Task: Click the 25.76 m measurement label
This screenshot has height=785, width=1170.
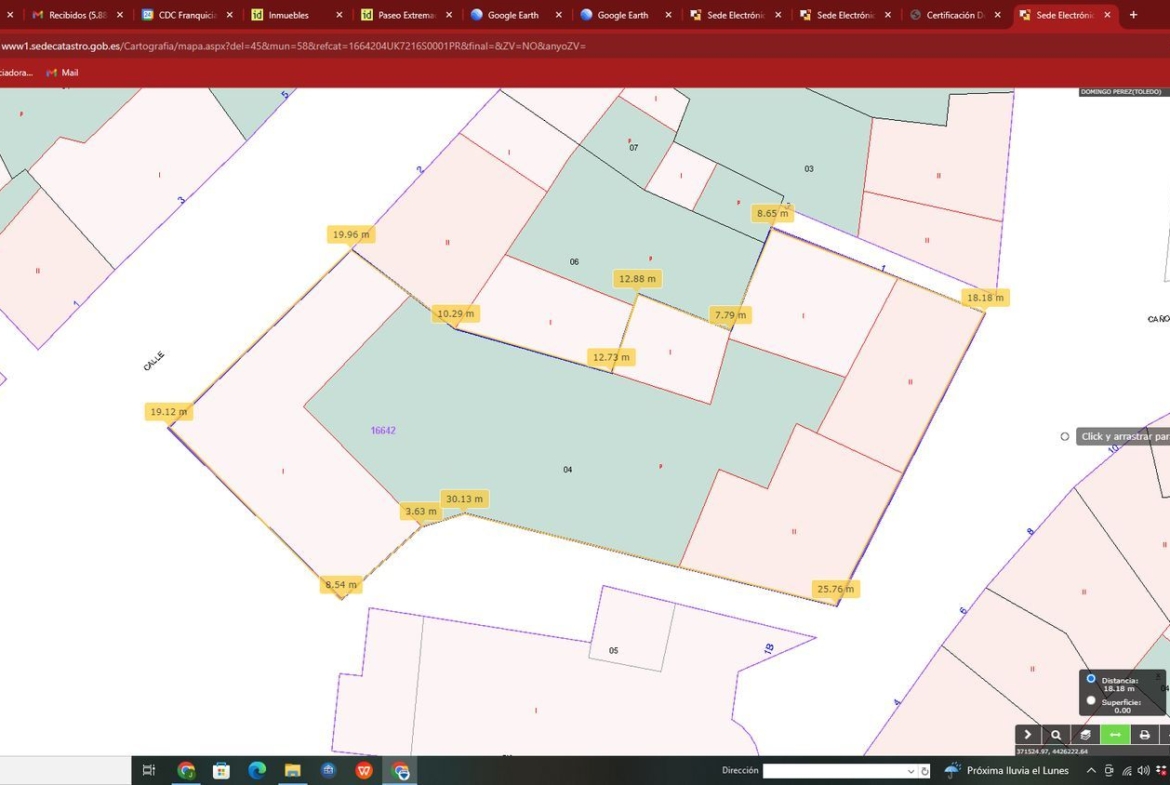Action: tap(835, 589)
